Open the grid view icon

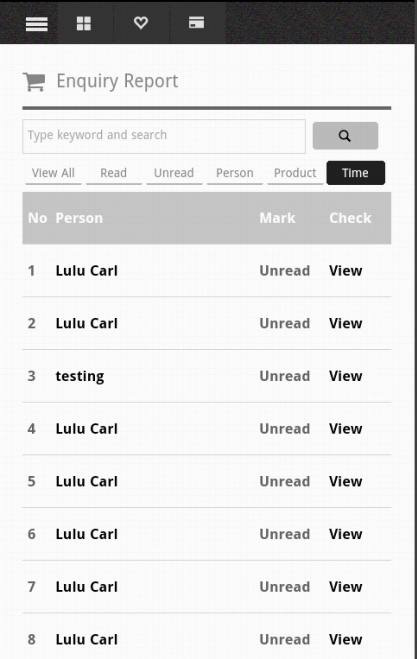coord(84,23)
